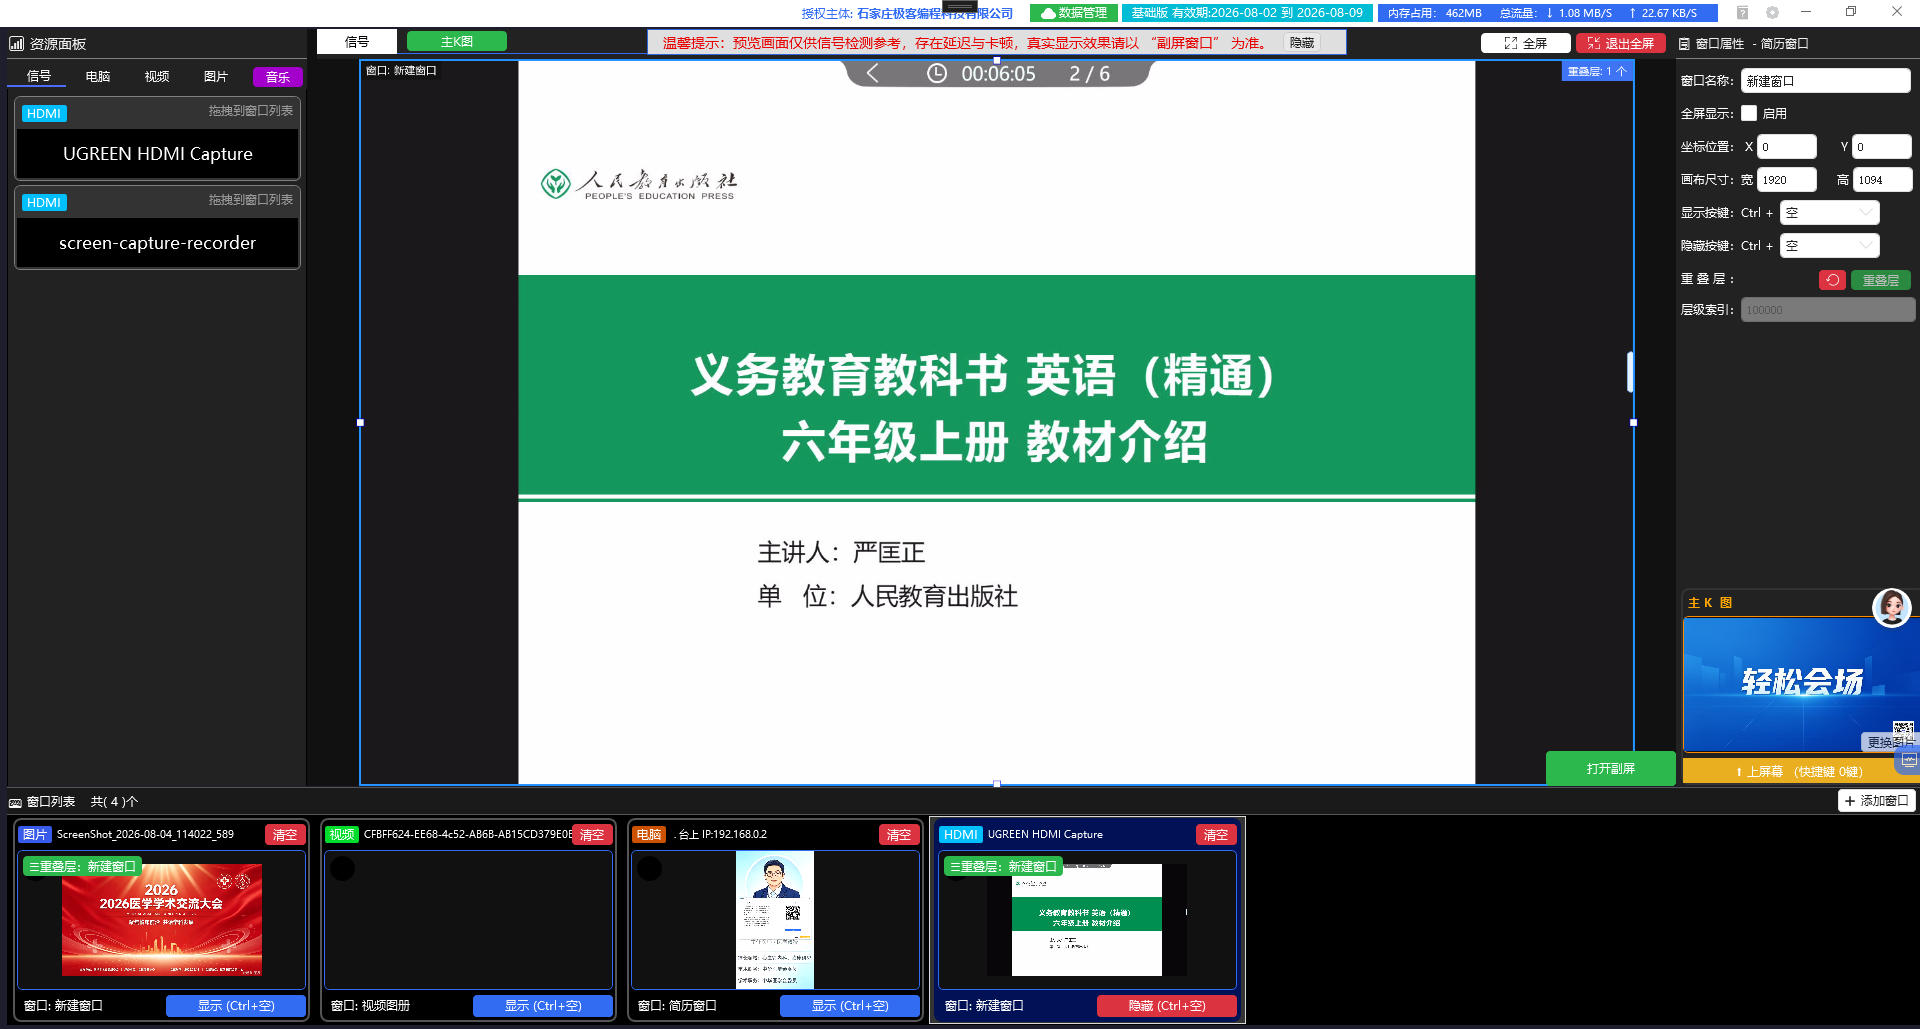The width and height of the screenshot is (1920, 1029).
Task: Click the 资源面板 chart icon
Action: [16, 44]
